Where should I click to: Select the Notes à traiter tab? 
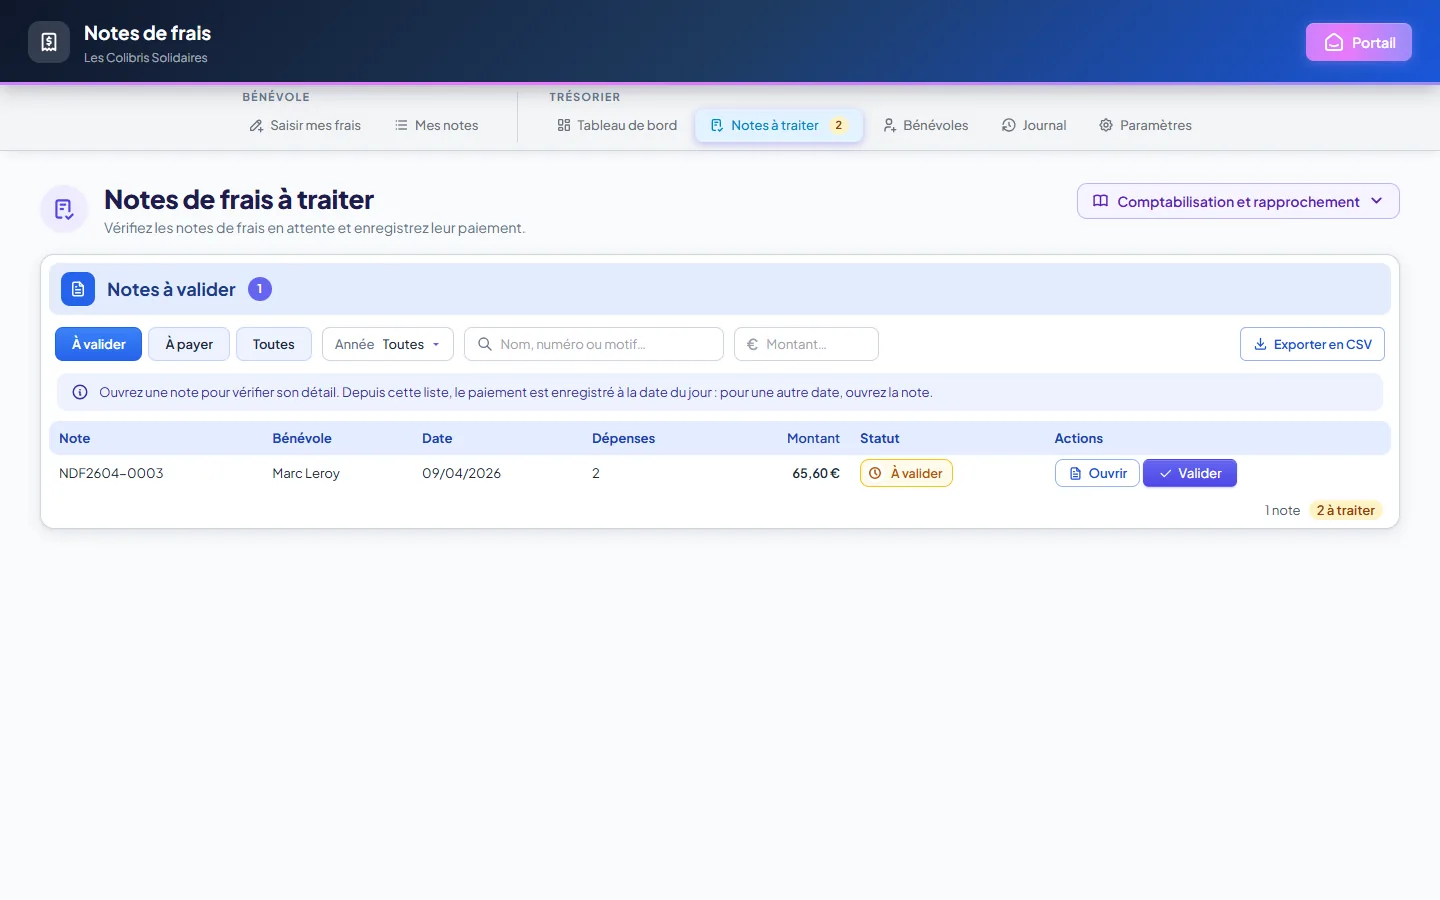(x=779, y=125)
